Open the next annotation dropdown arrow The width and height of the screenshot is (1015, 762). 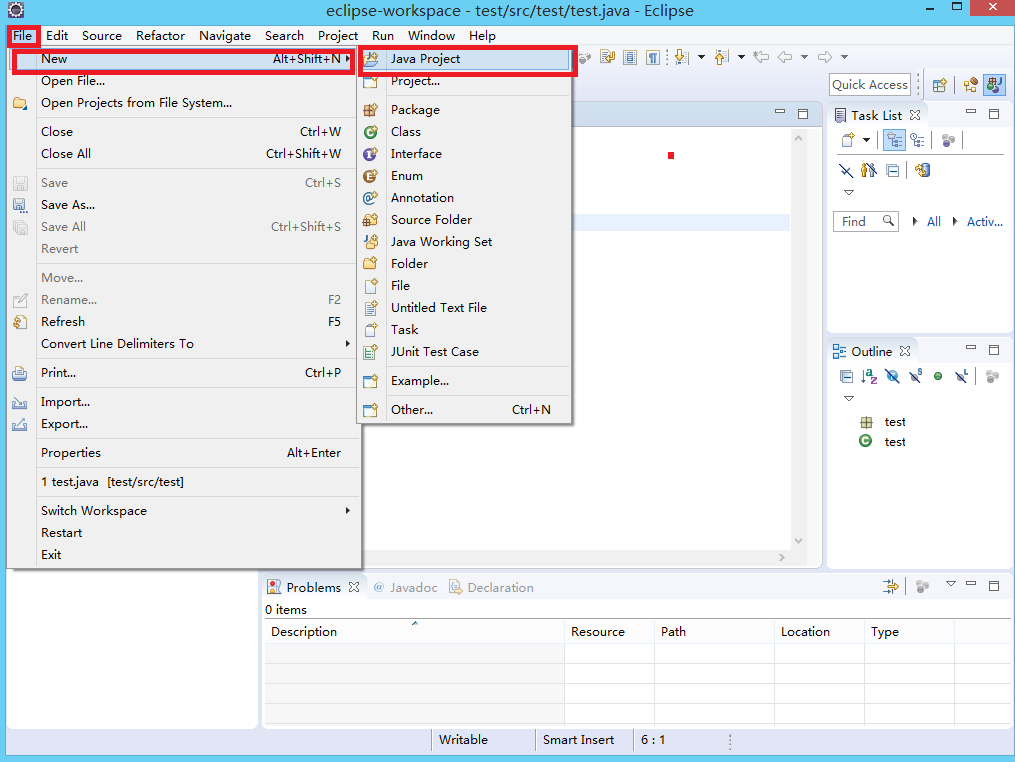701,57
